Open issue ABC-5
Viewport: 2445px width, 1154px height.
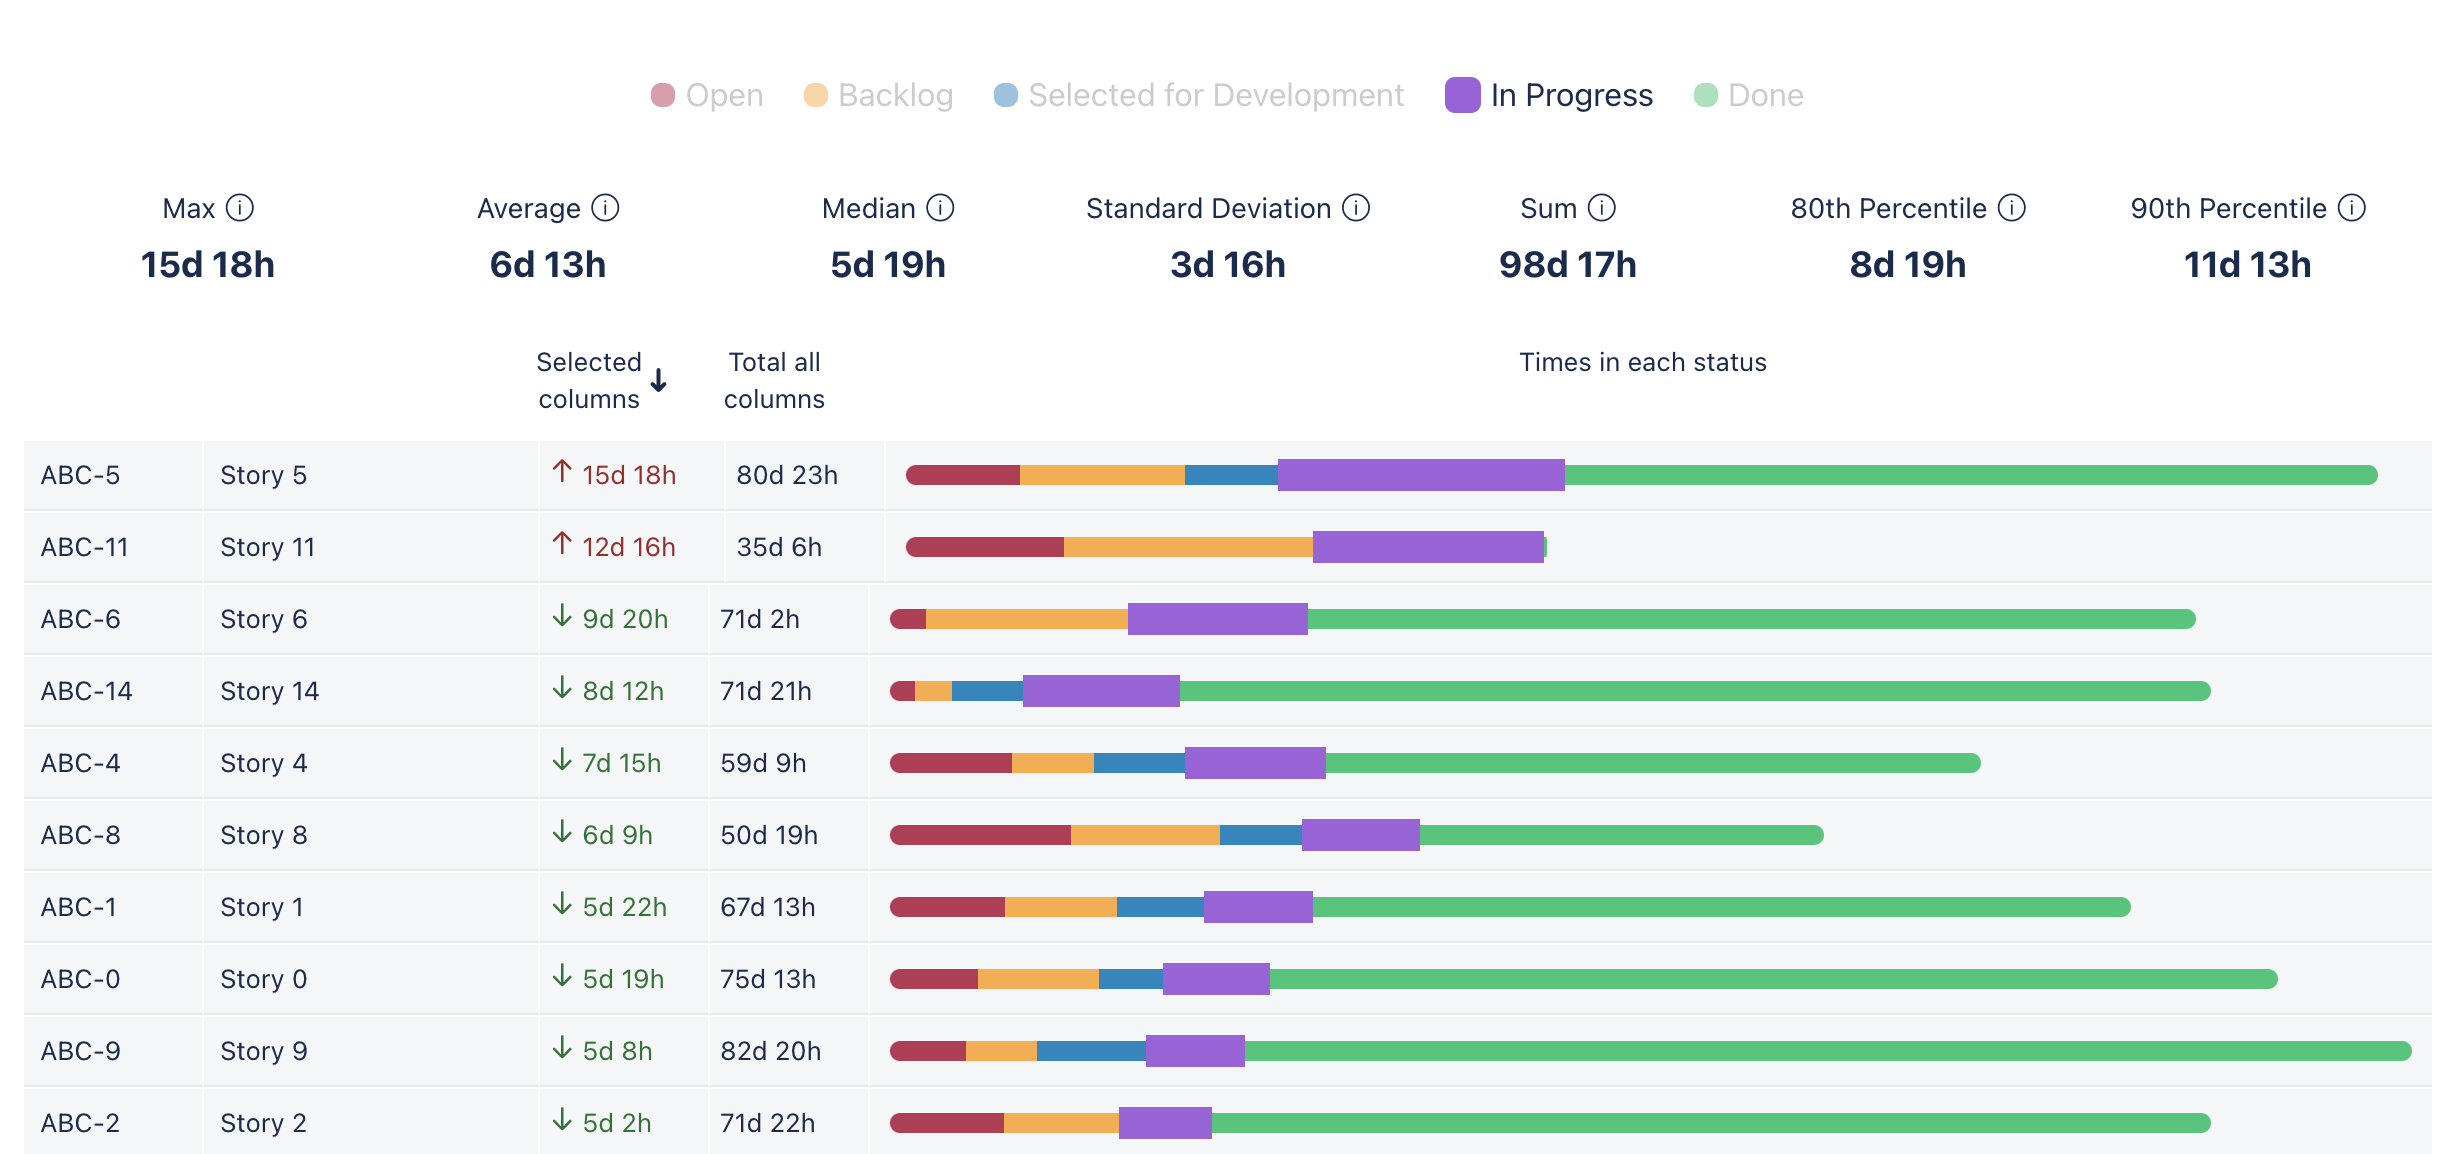[x=80, y=475]
